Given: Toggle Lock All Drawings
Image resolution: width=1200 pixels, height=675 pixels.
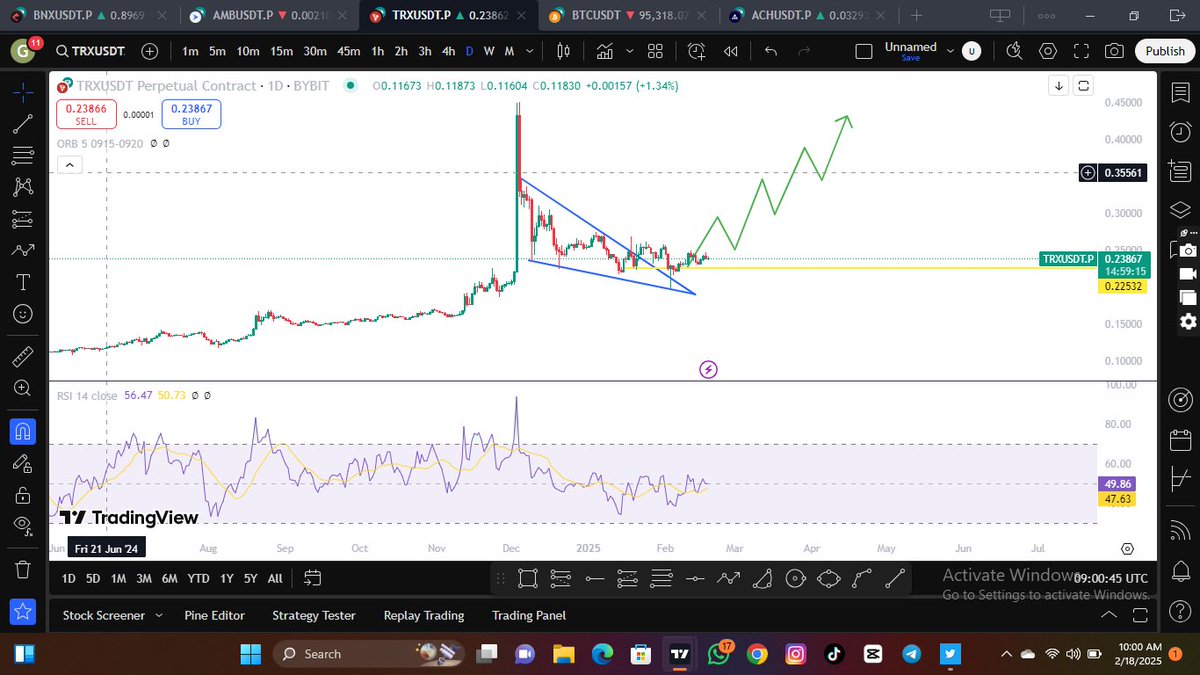Looking at the screenshot, I should (24, 494).
